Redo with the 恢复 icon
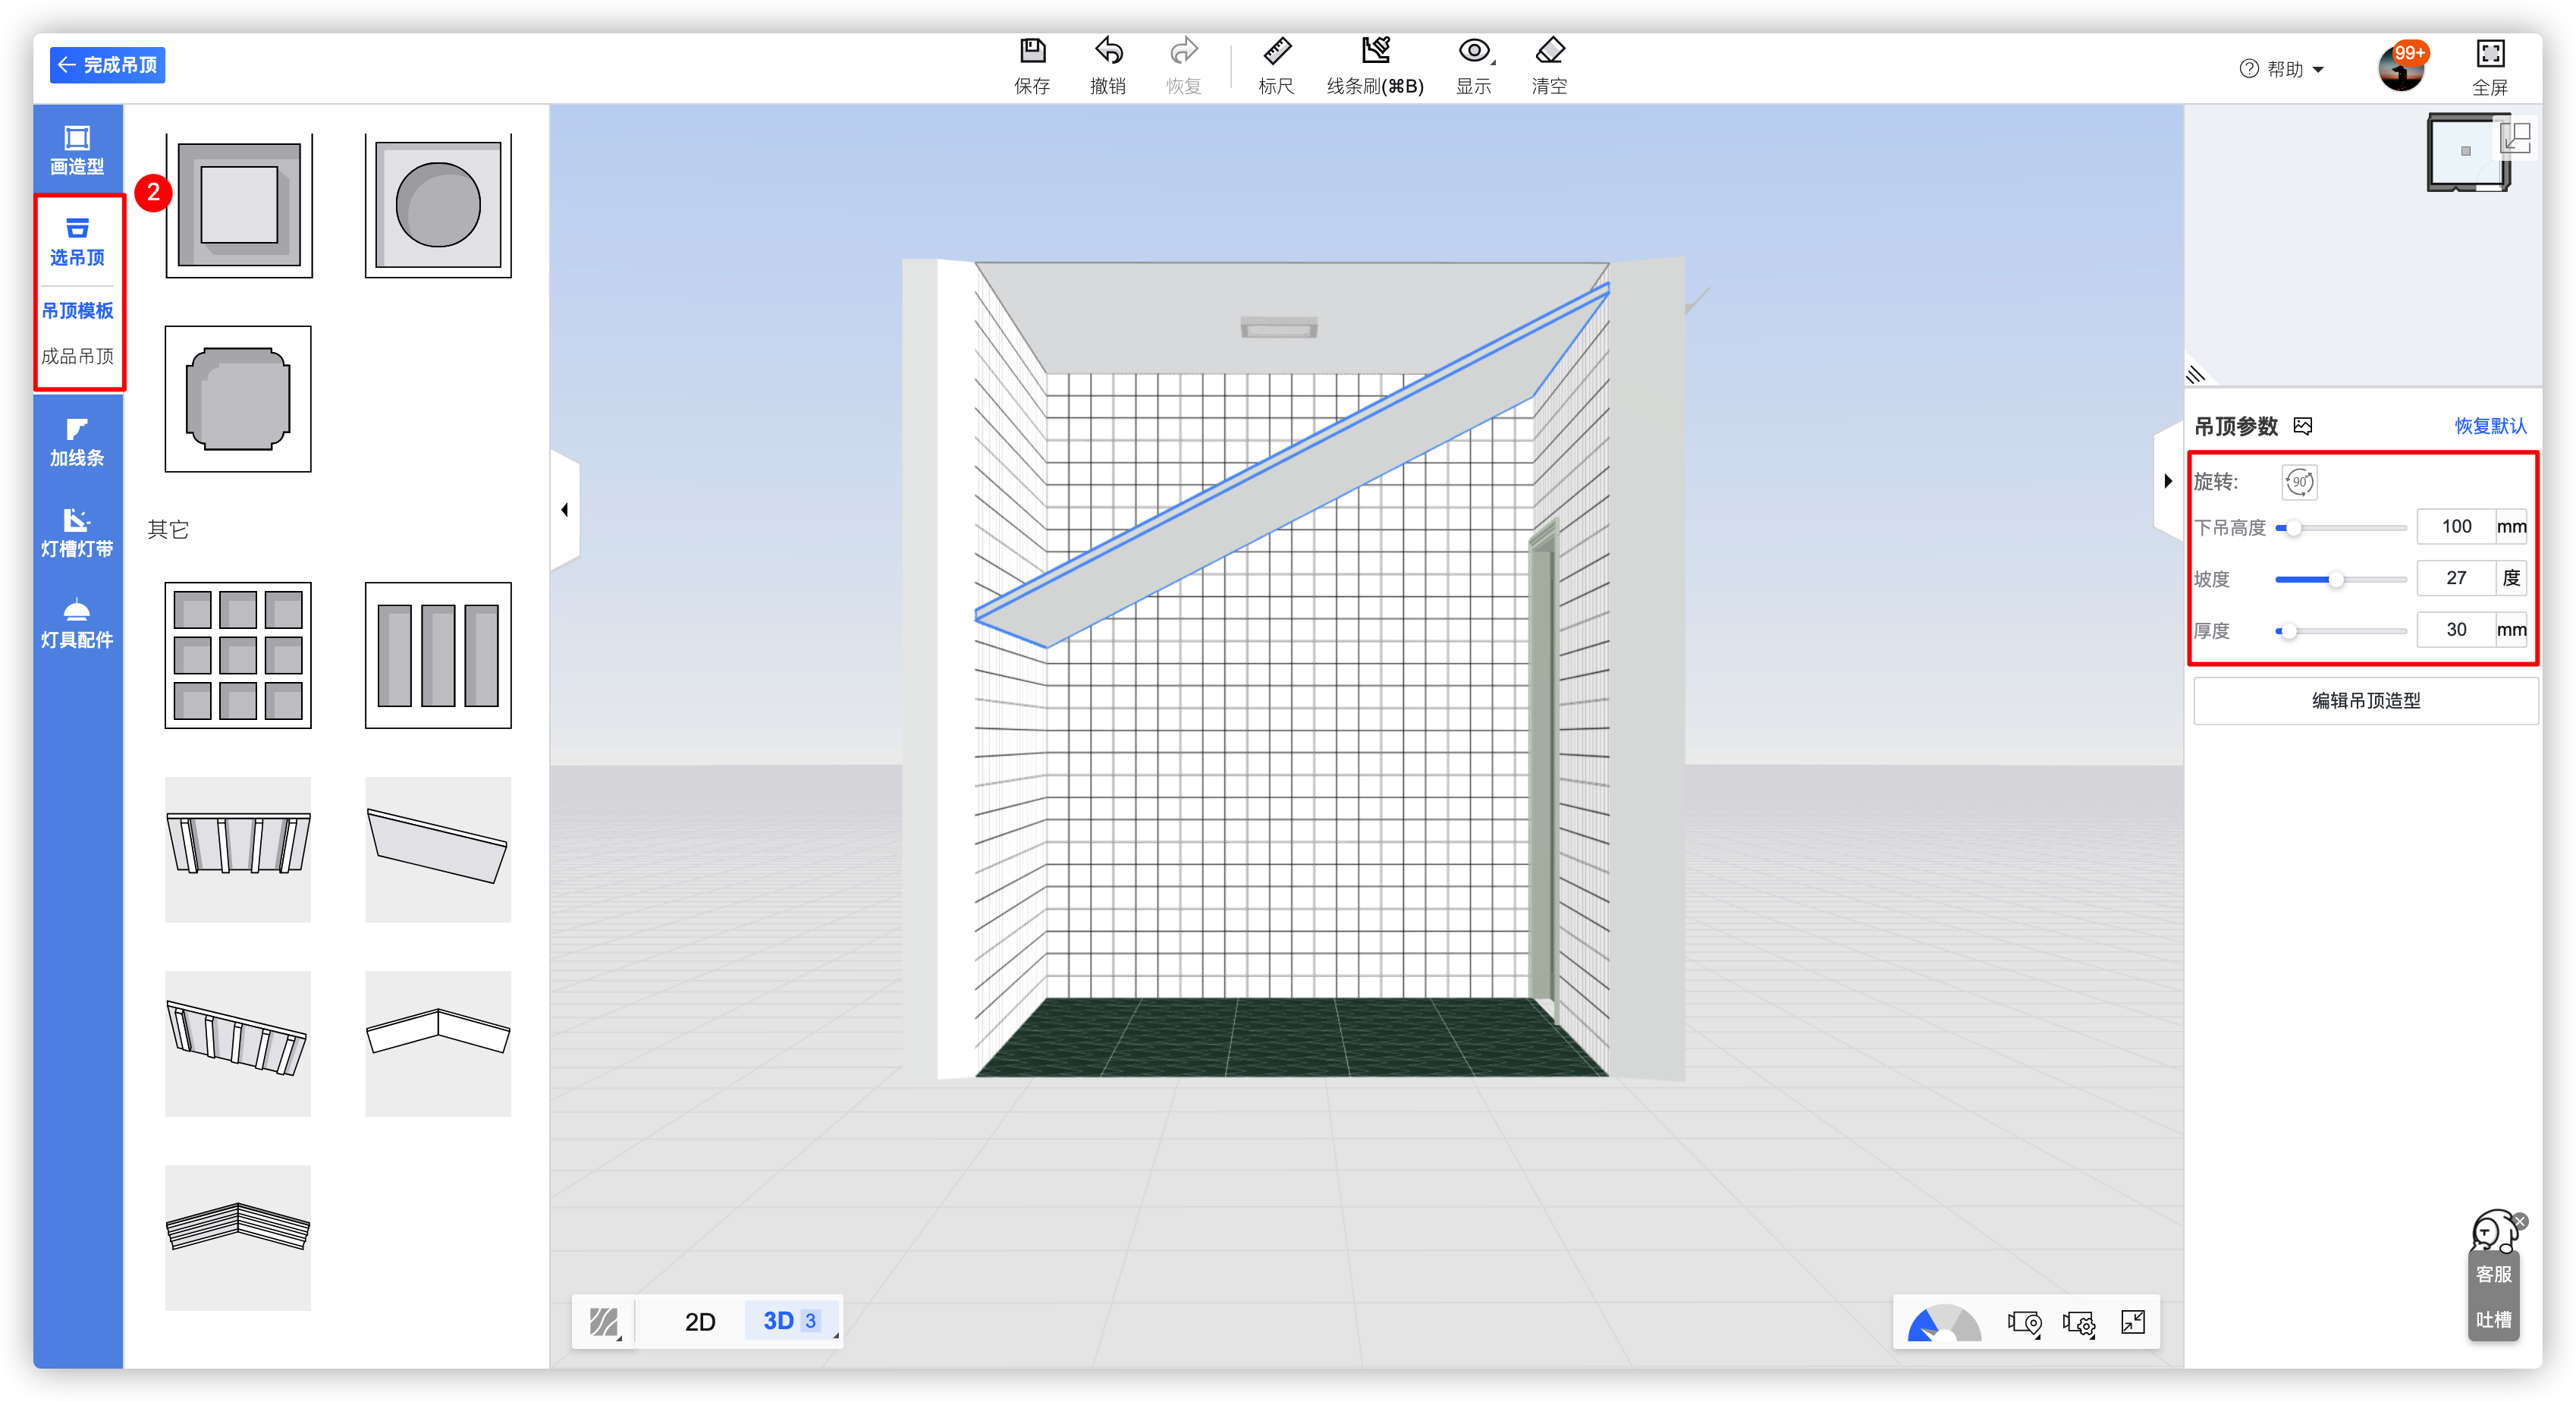The image size is (2576, 1402). (1184, 66)
